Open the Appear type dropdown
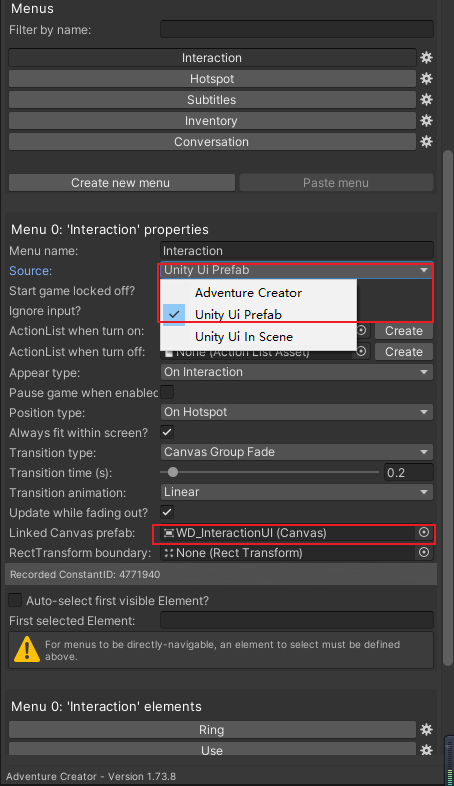This screenshot has height=786, width=454. (297, 372)
